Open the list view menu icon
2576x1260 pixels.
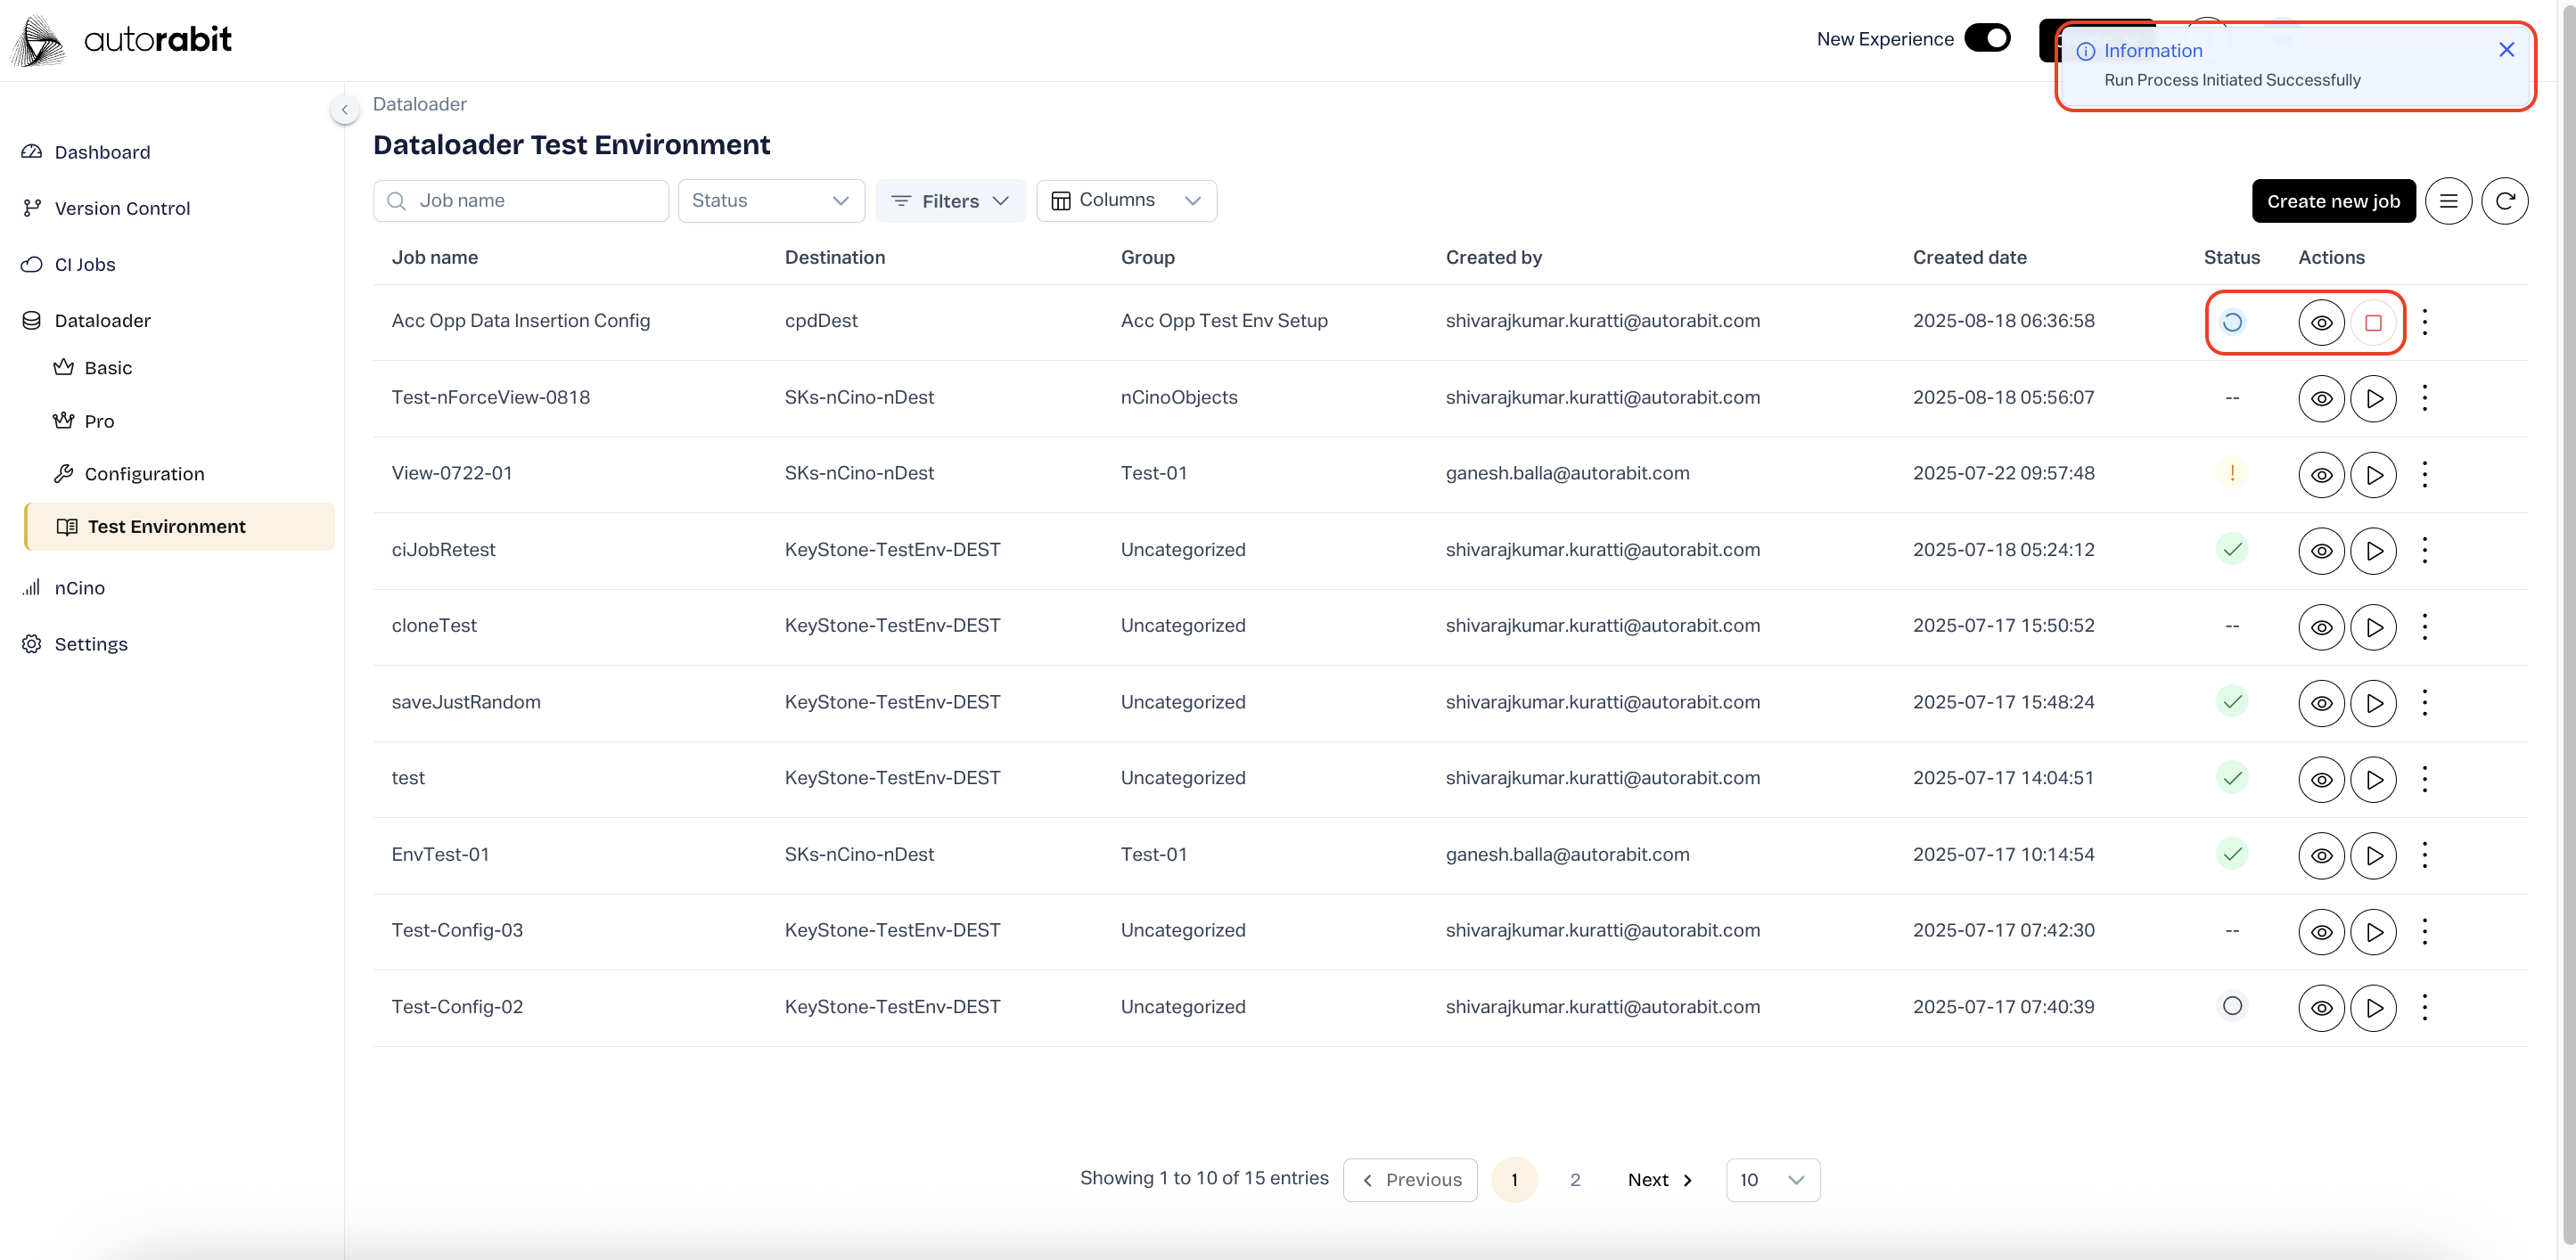tap(2448, 201)
